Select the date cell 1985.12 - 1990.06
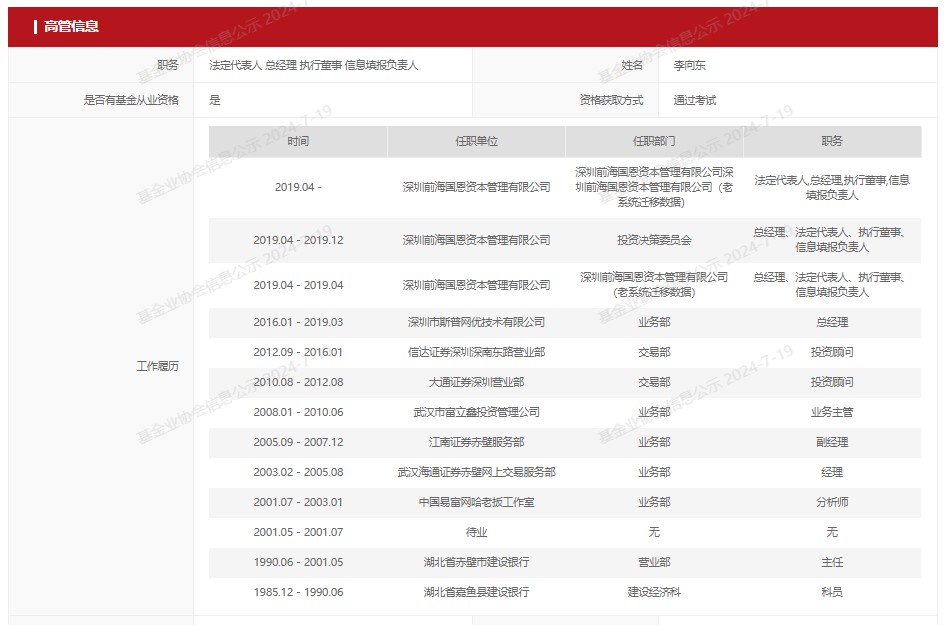Screen dimensions: 945x625 click(x=298, y=592)
